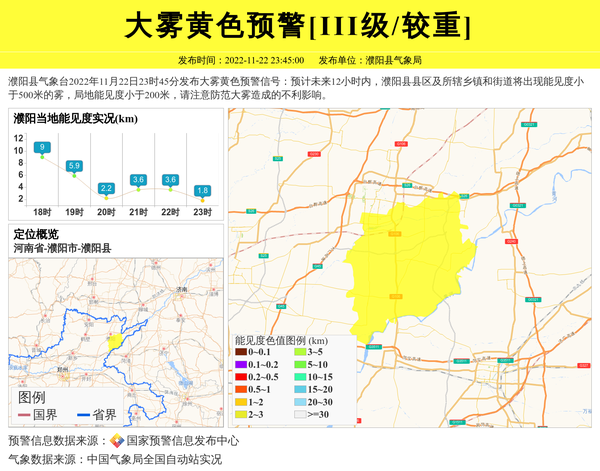600x471 pixels.
Task: Click the small yellow highlight on overview map
Action: tap(115, 341)
